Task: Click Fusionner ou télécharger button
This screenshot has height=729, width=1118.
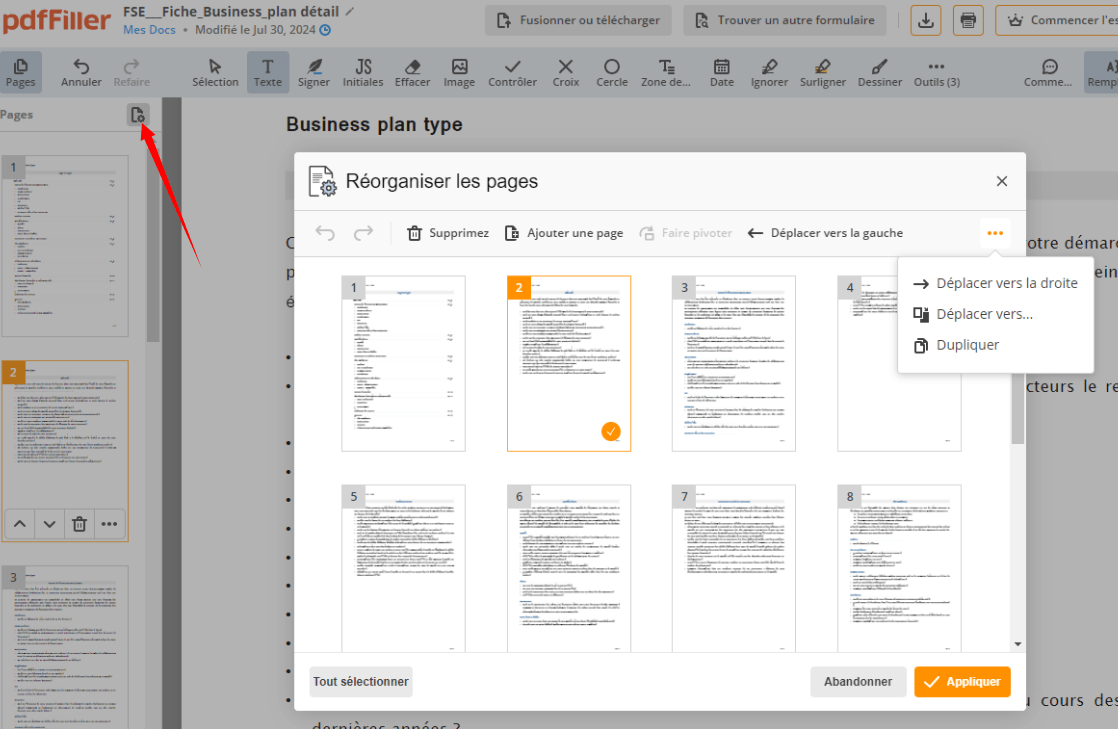Action: point(578,20)
